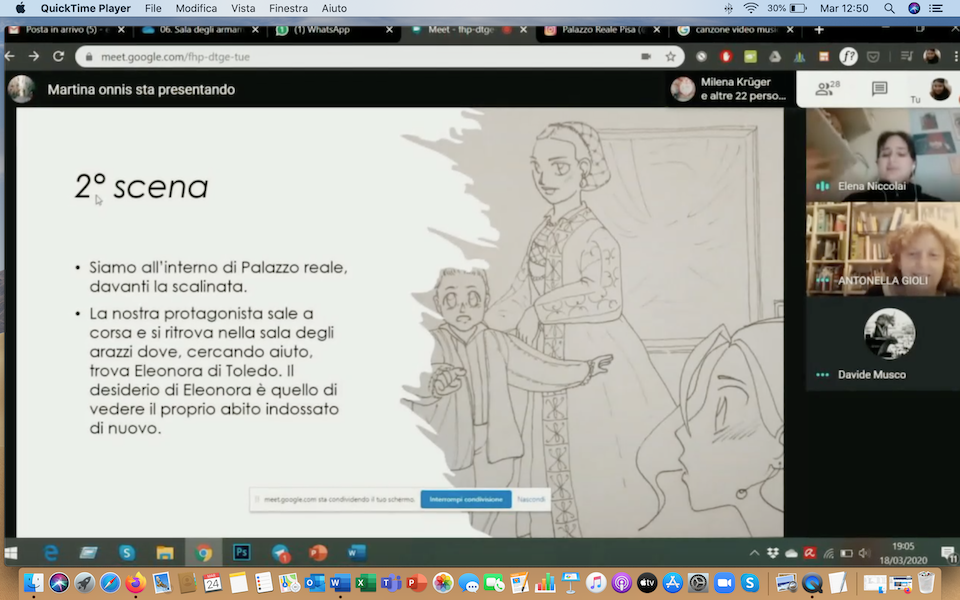Open the Finestra menu

click(288, 8)
